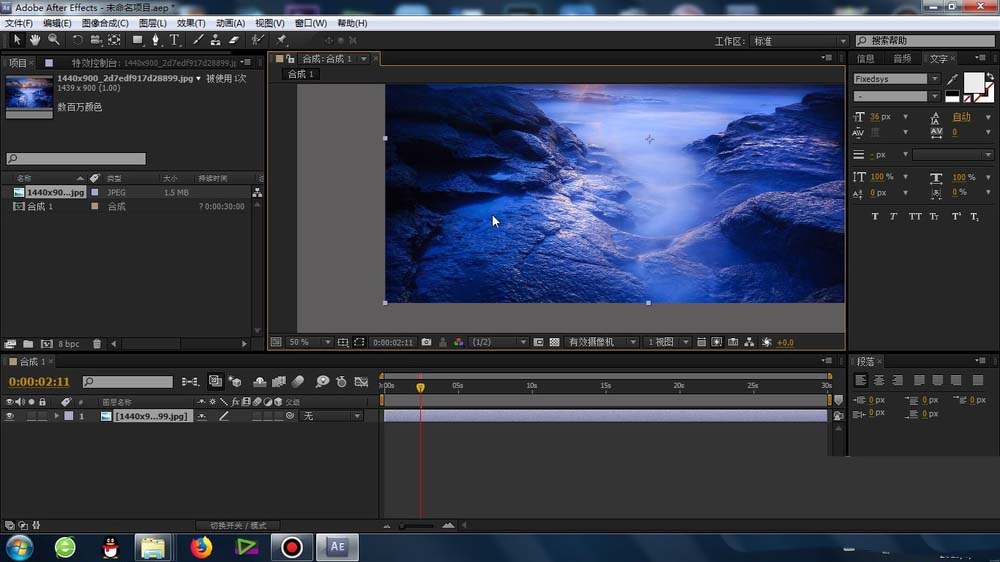Select the Horizontal Type tool
The width and height of the screenshot is (1000, 562).
tap(174, 40)
